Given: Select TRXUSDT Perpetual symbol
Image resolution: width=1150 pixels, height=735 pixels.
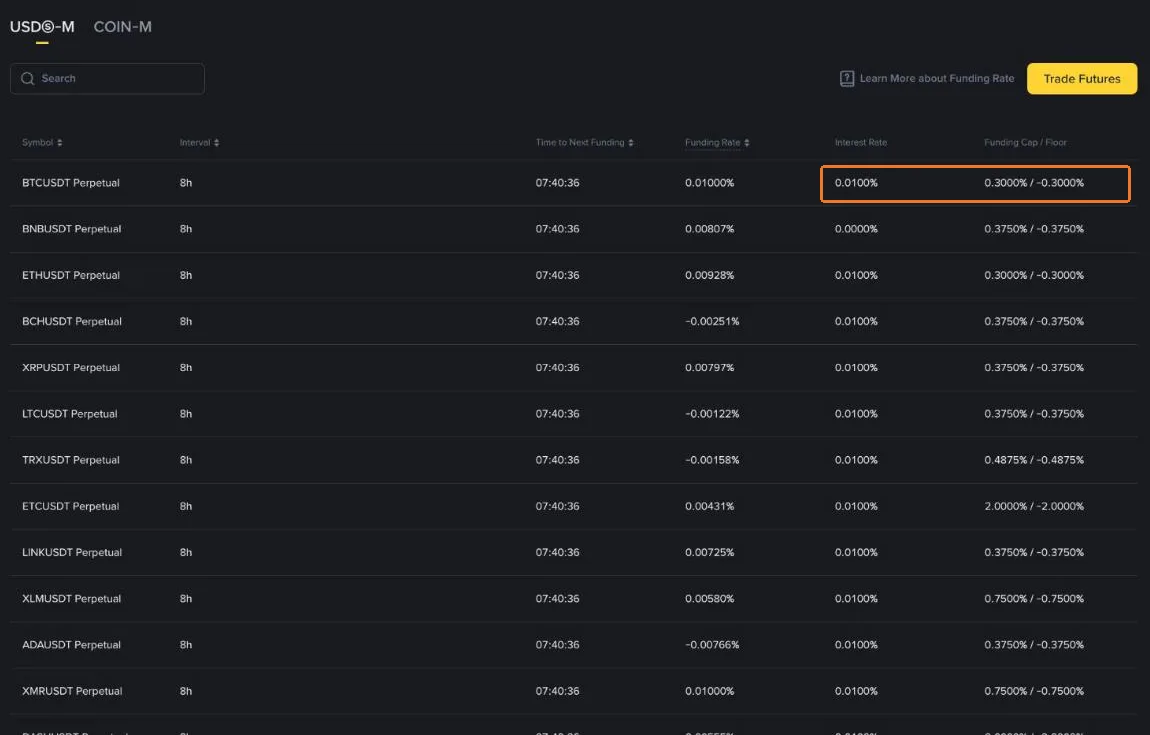Looking at the screenshot, I should pyautogui.click(x=70, y=460).
